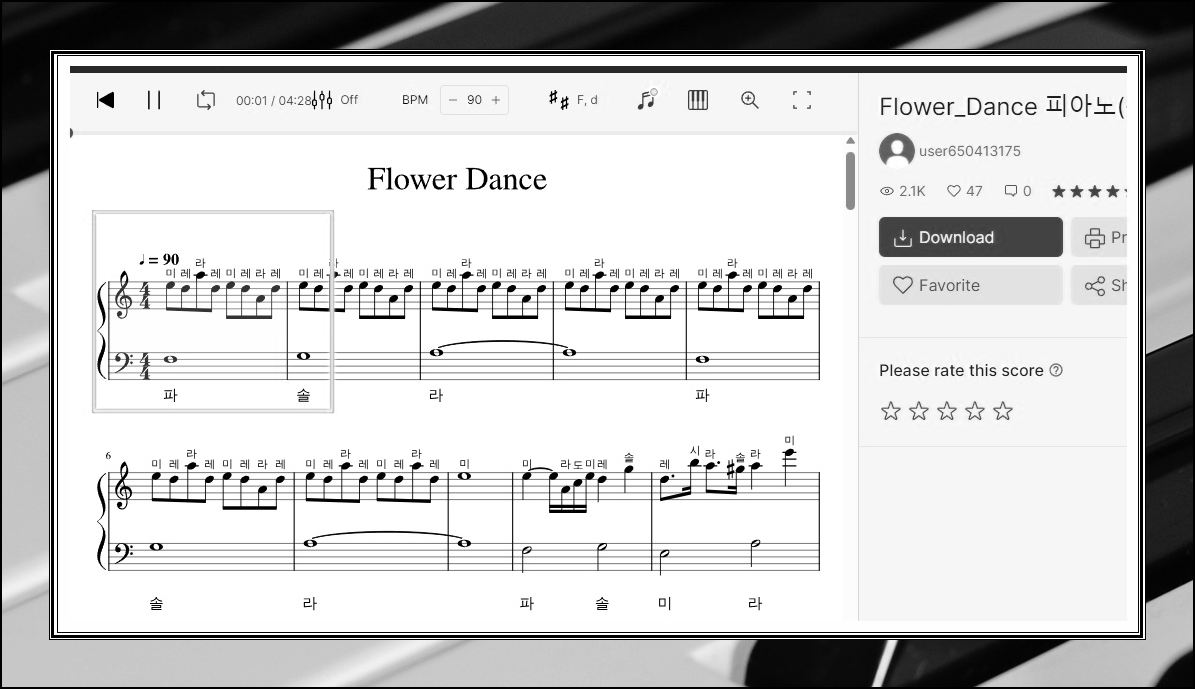The height and width of the screenshot is (689, 1195).
Task: Pause the score playback
Action: tap(154, 100)
